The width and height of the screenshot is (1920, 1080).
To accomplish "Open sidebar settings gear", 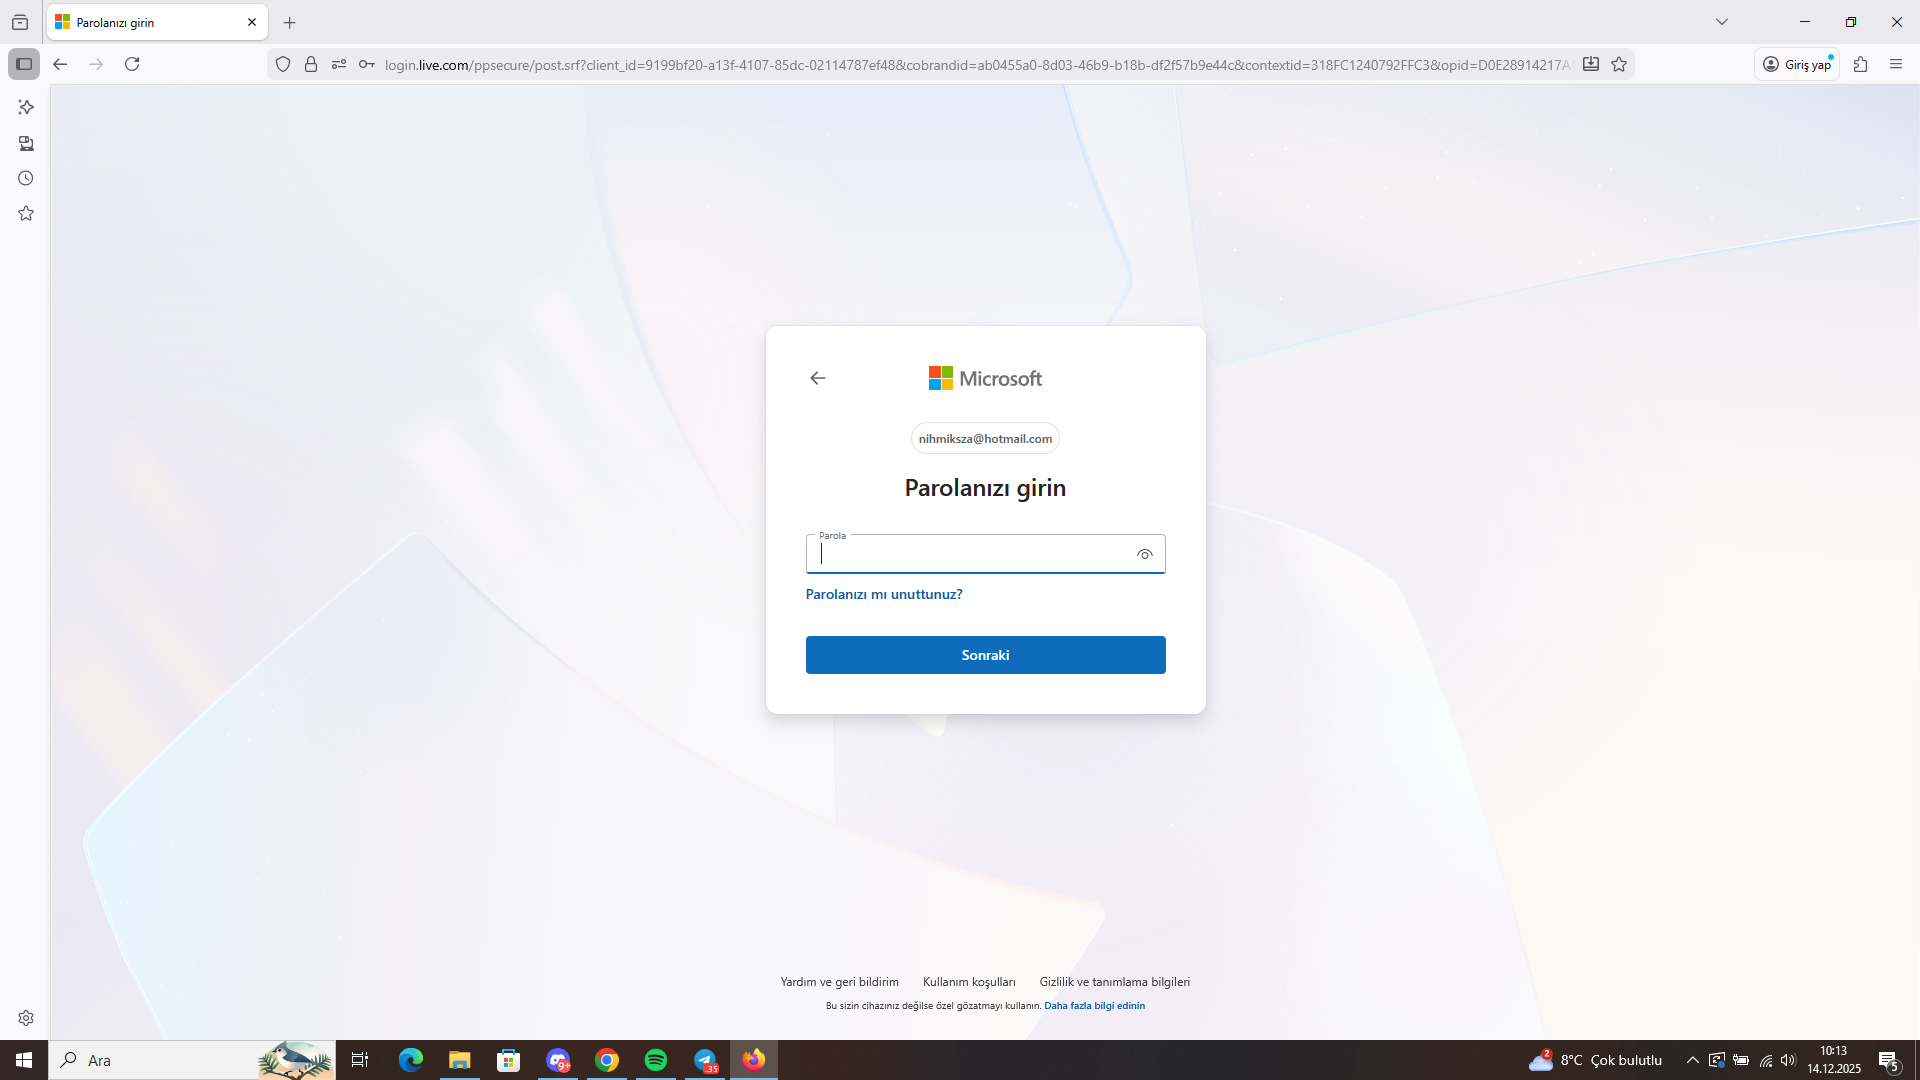I will coord(26,1018).
